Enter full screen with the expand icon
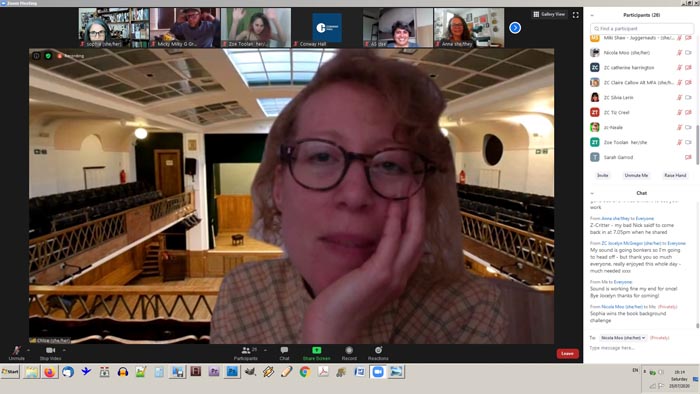 576,15
